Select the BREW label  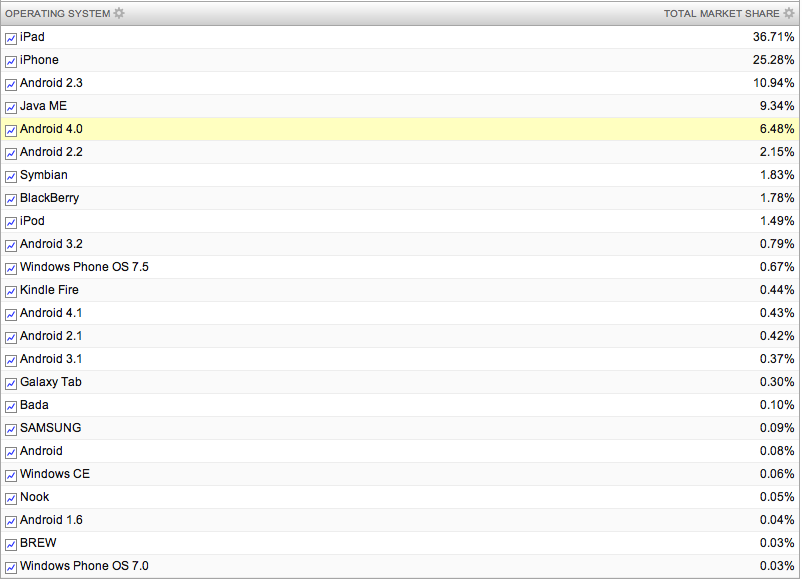(x=38, y=543)
